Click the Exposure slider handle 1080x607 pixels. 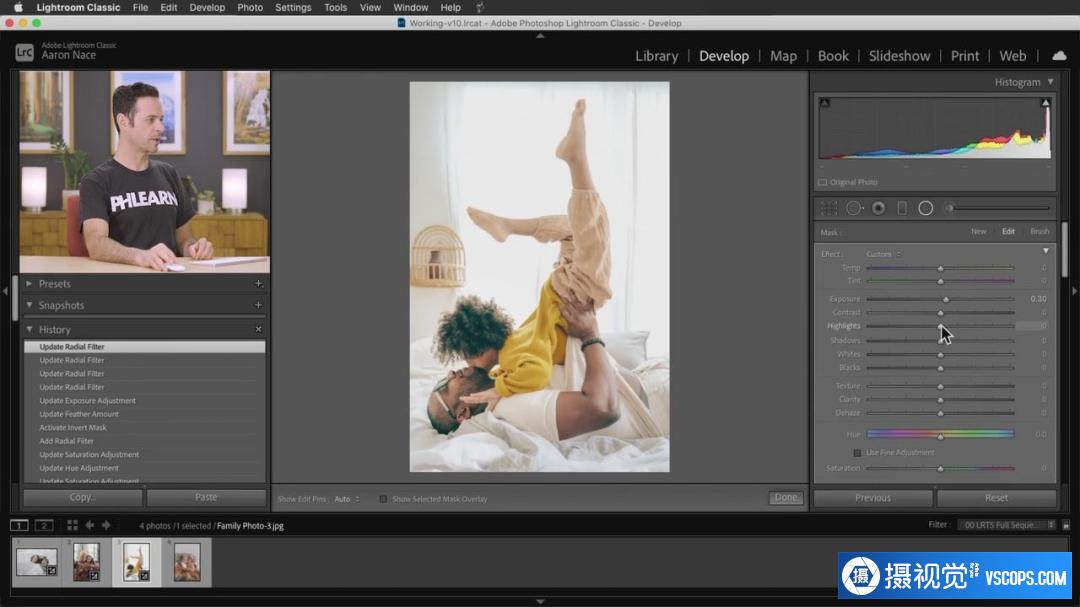pyautogui.click(x=946, y=299)
